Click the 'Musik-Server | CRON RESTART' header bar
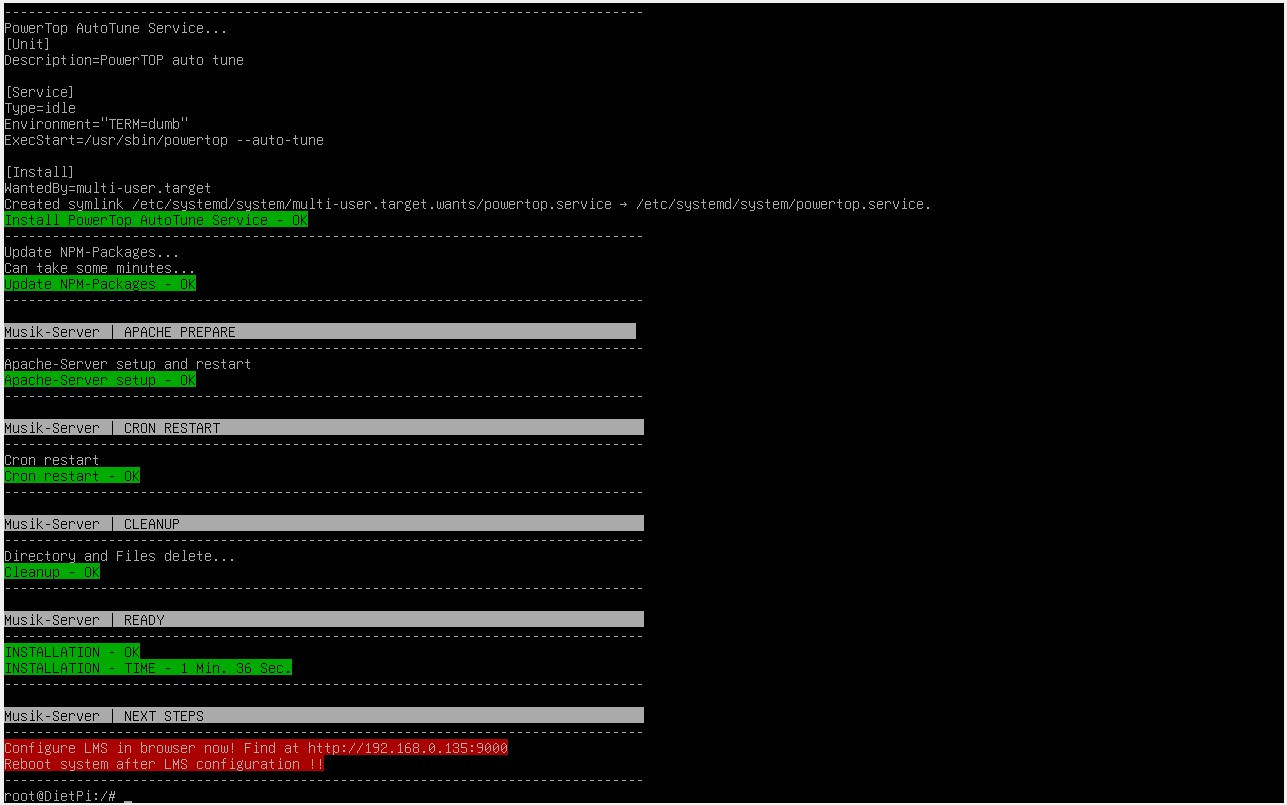The height and width of the screenshot is (805, 1287). pos(324,427)
